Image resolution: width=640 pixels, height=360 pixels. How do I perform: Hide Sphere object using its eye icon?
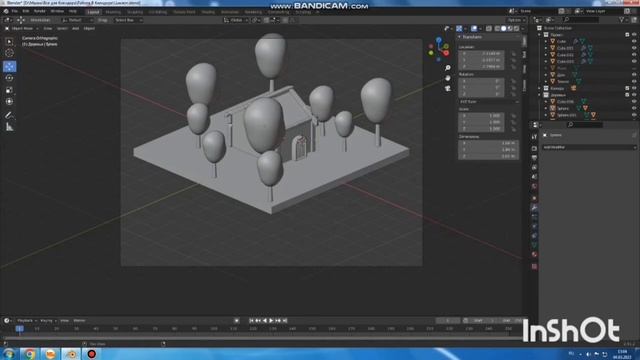[x=634, y=109]
